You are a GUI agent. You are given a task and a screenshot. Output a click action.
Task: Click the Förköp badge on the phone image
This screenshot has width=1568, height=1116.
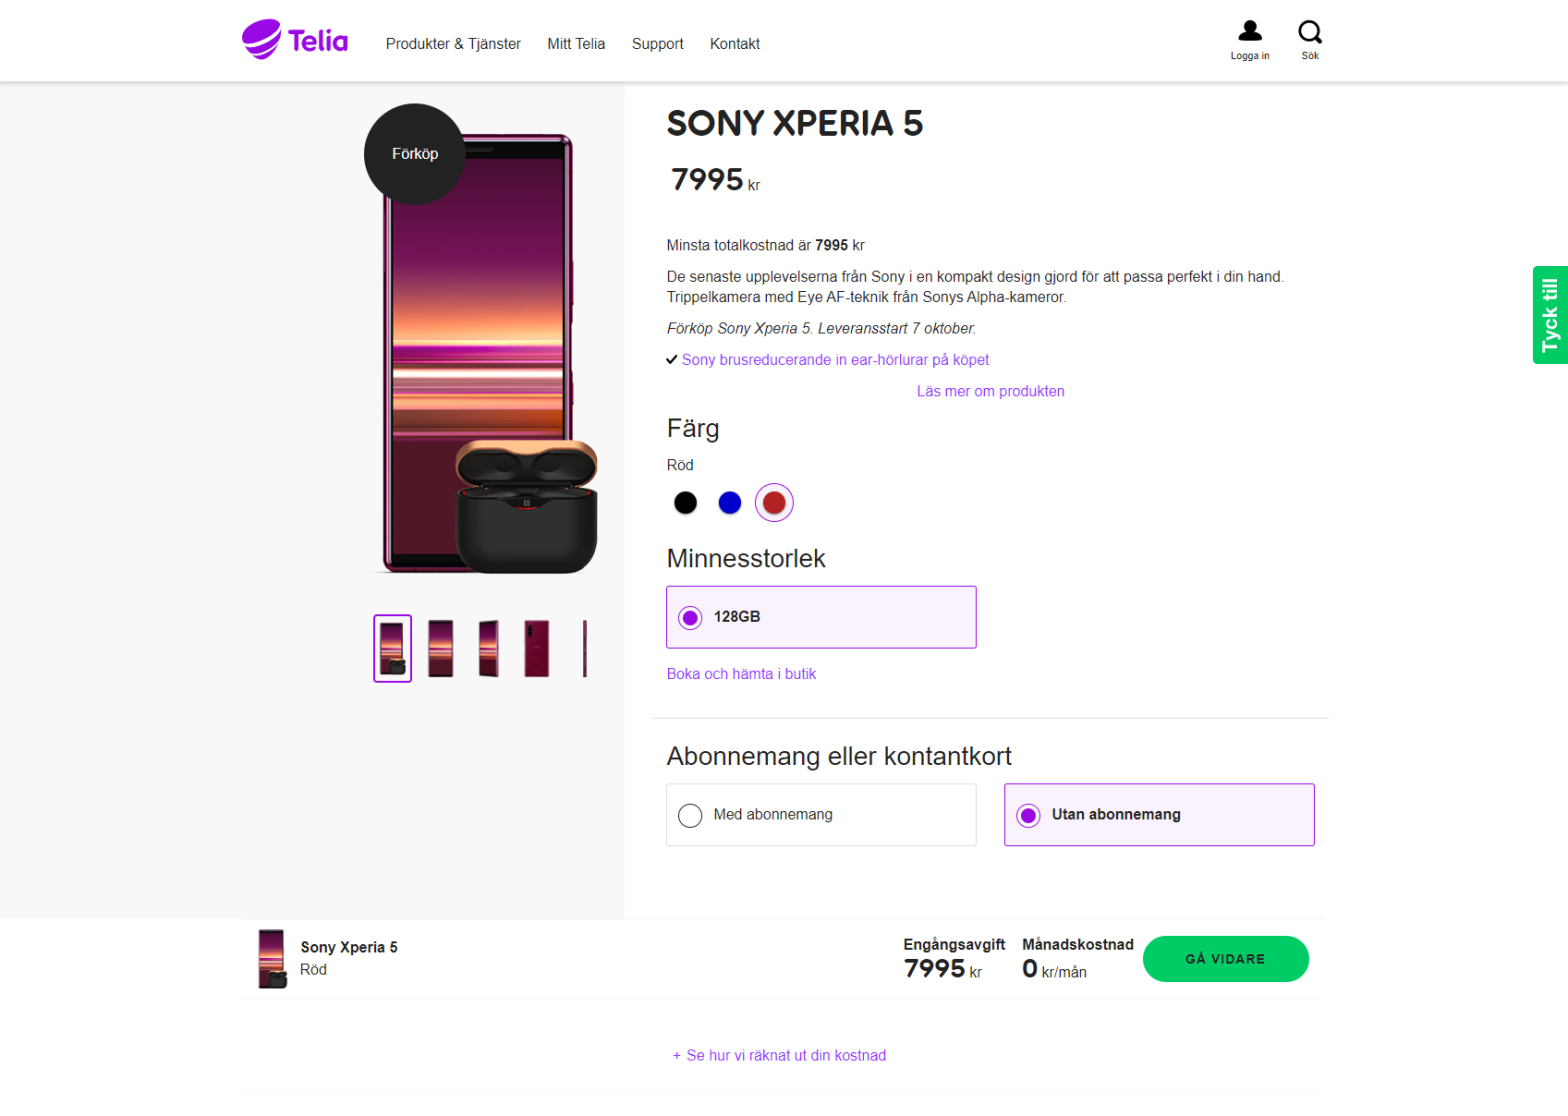coord(415,154)
